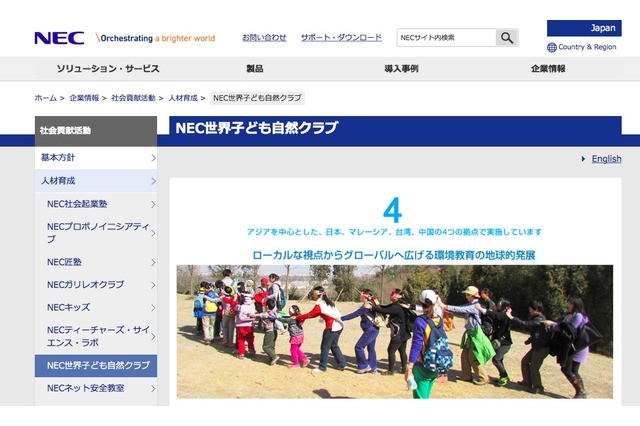Select the highlighted NEC世界子ども自然クラブ sidebar item

pos(96,366)
